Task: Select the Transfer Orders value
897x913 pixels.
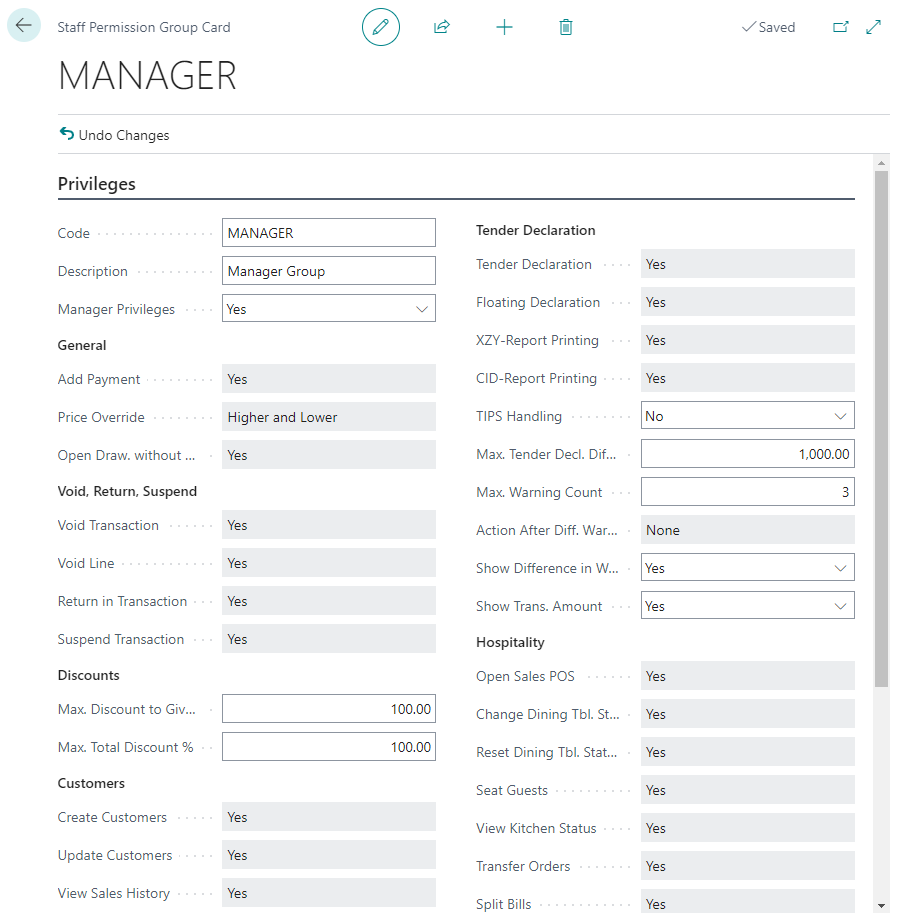Action: point(747,866)
